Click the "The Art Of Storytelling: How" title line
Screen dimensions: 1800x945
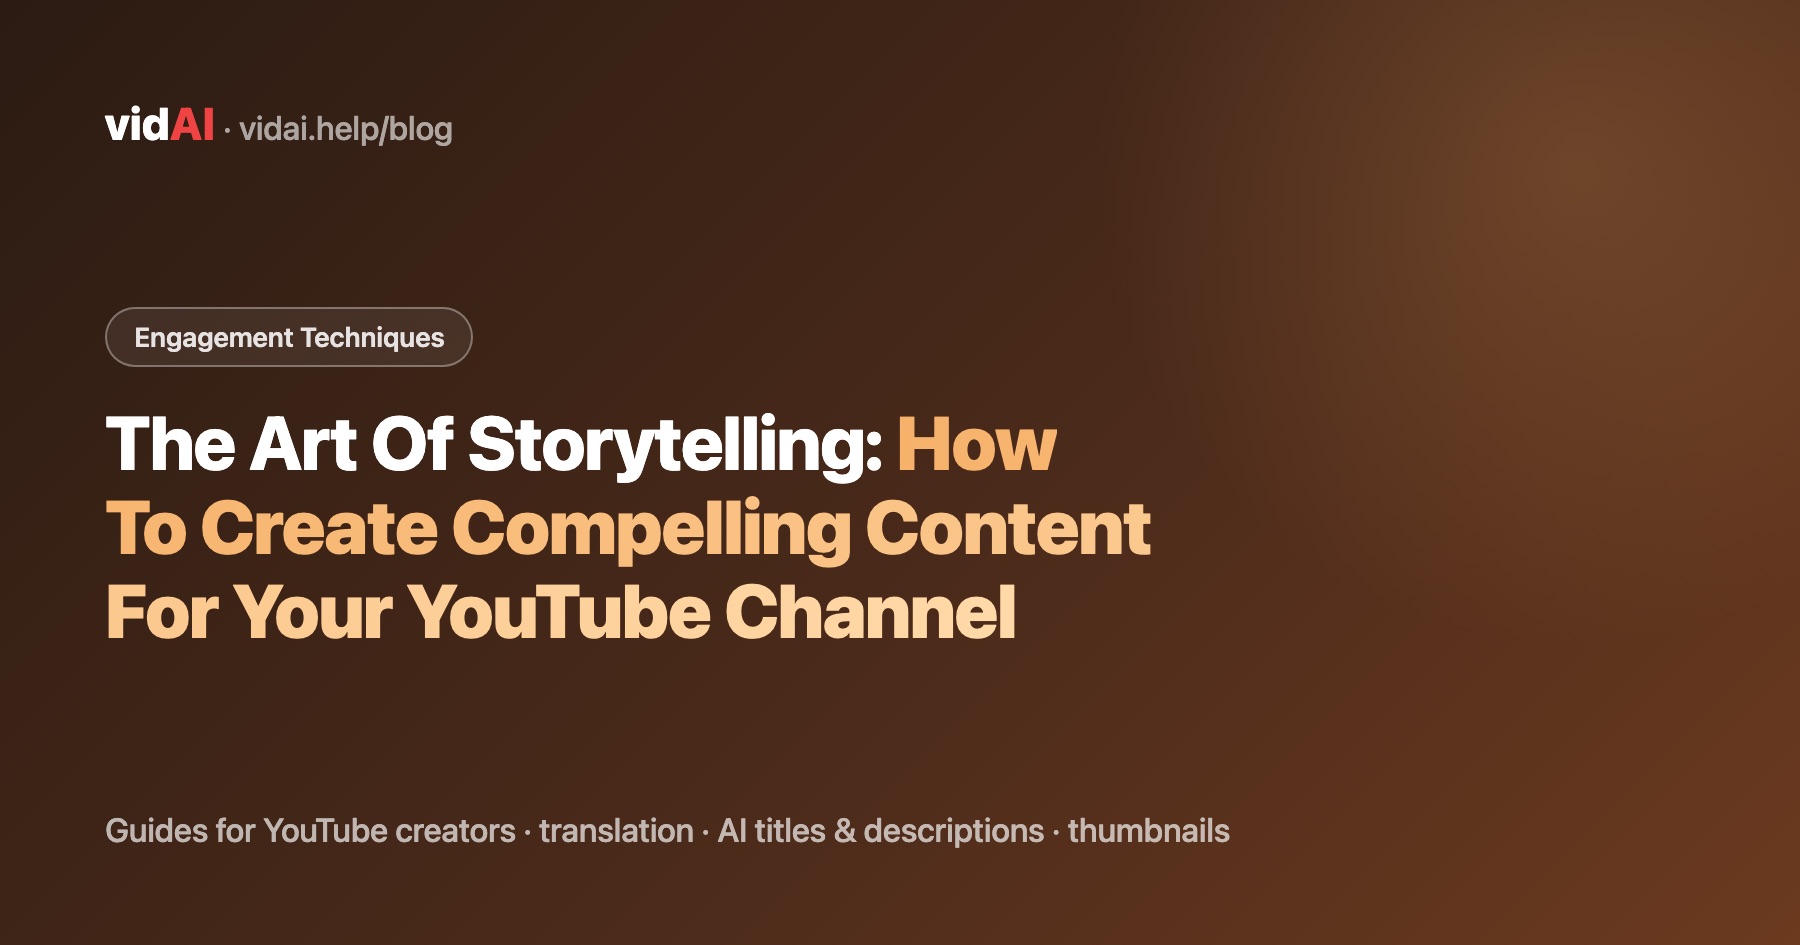(581, 445)
